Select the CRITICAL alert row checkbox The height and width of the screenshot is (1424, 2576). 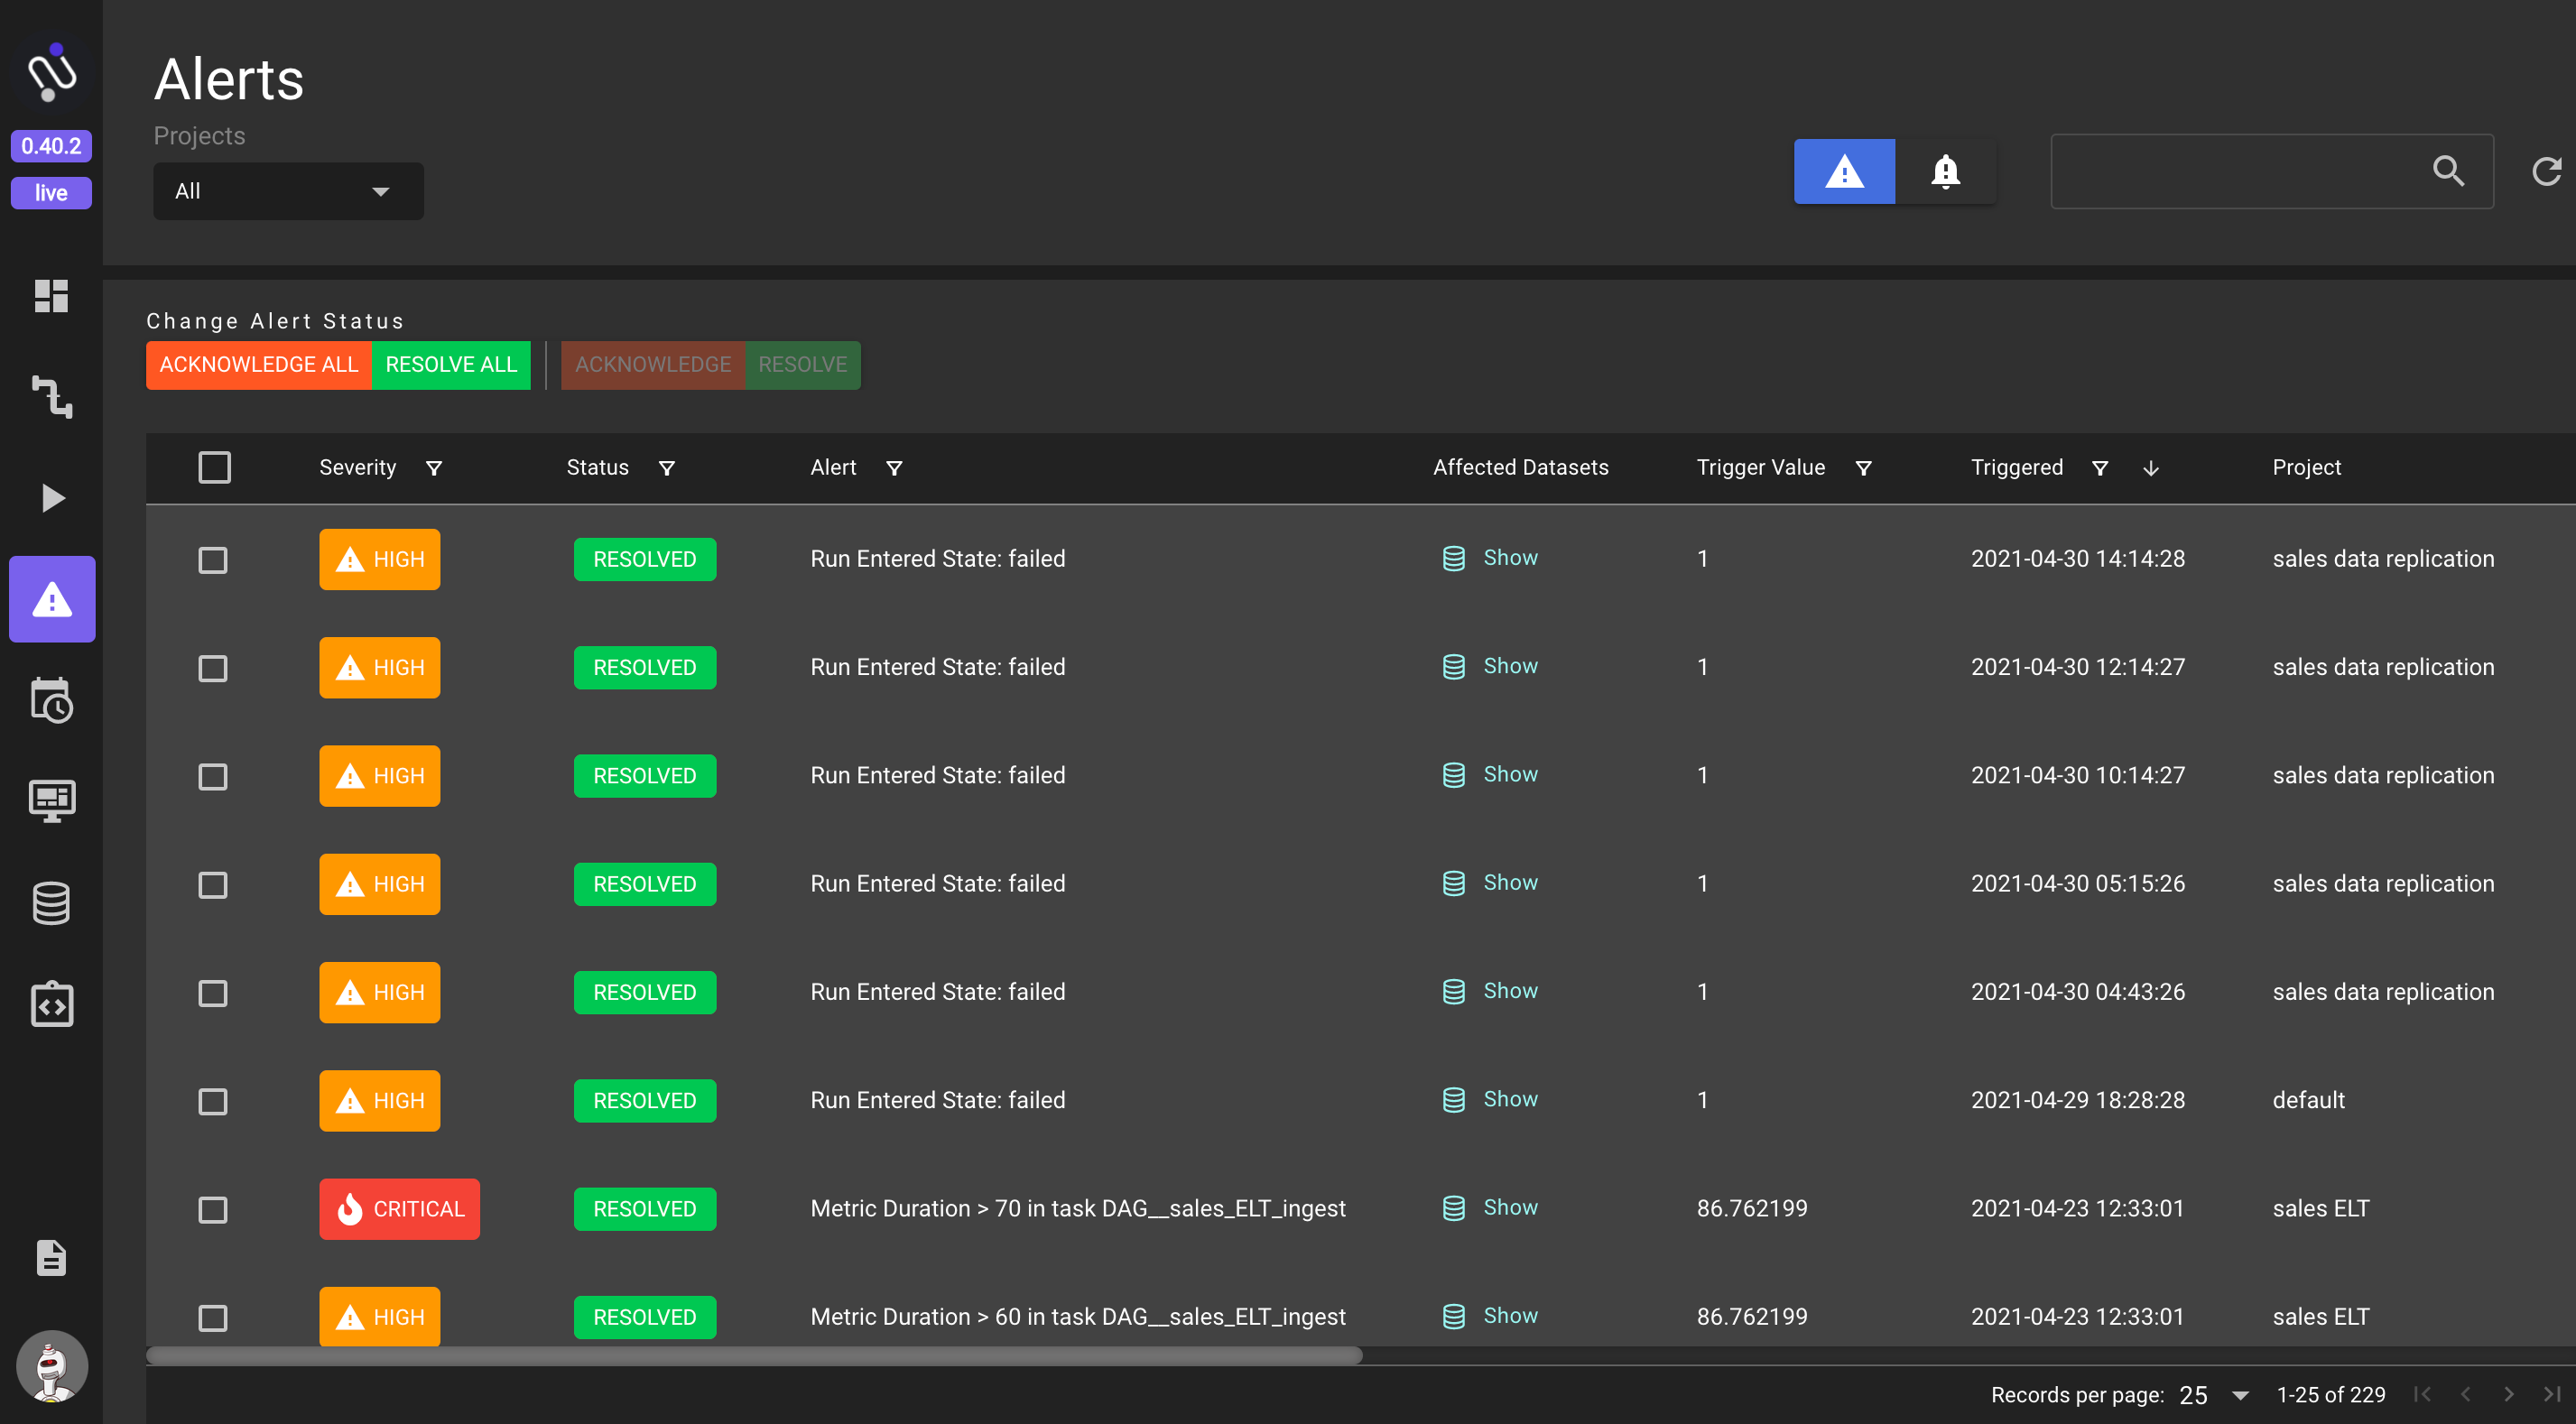[x=213, y=1209]
